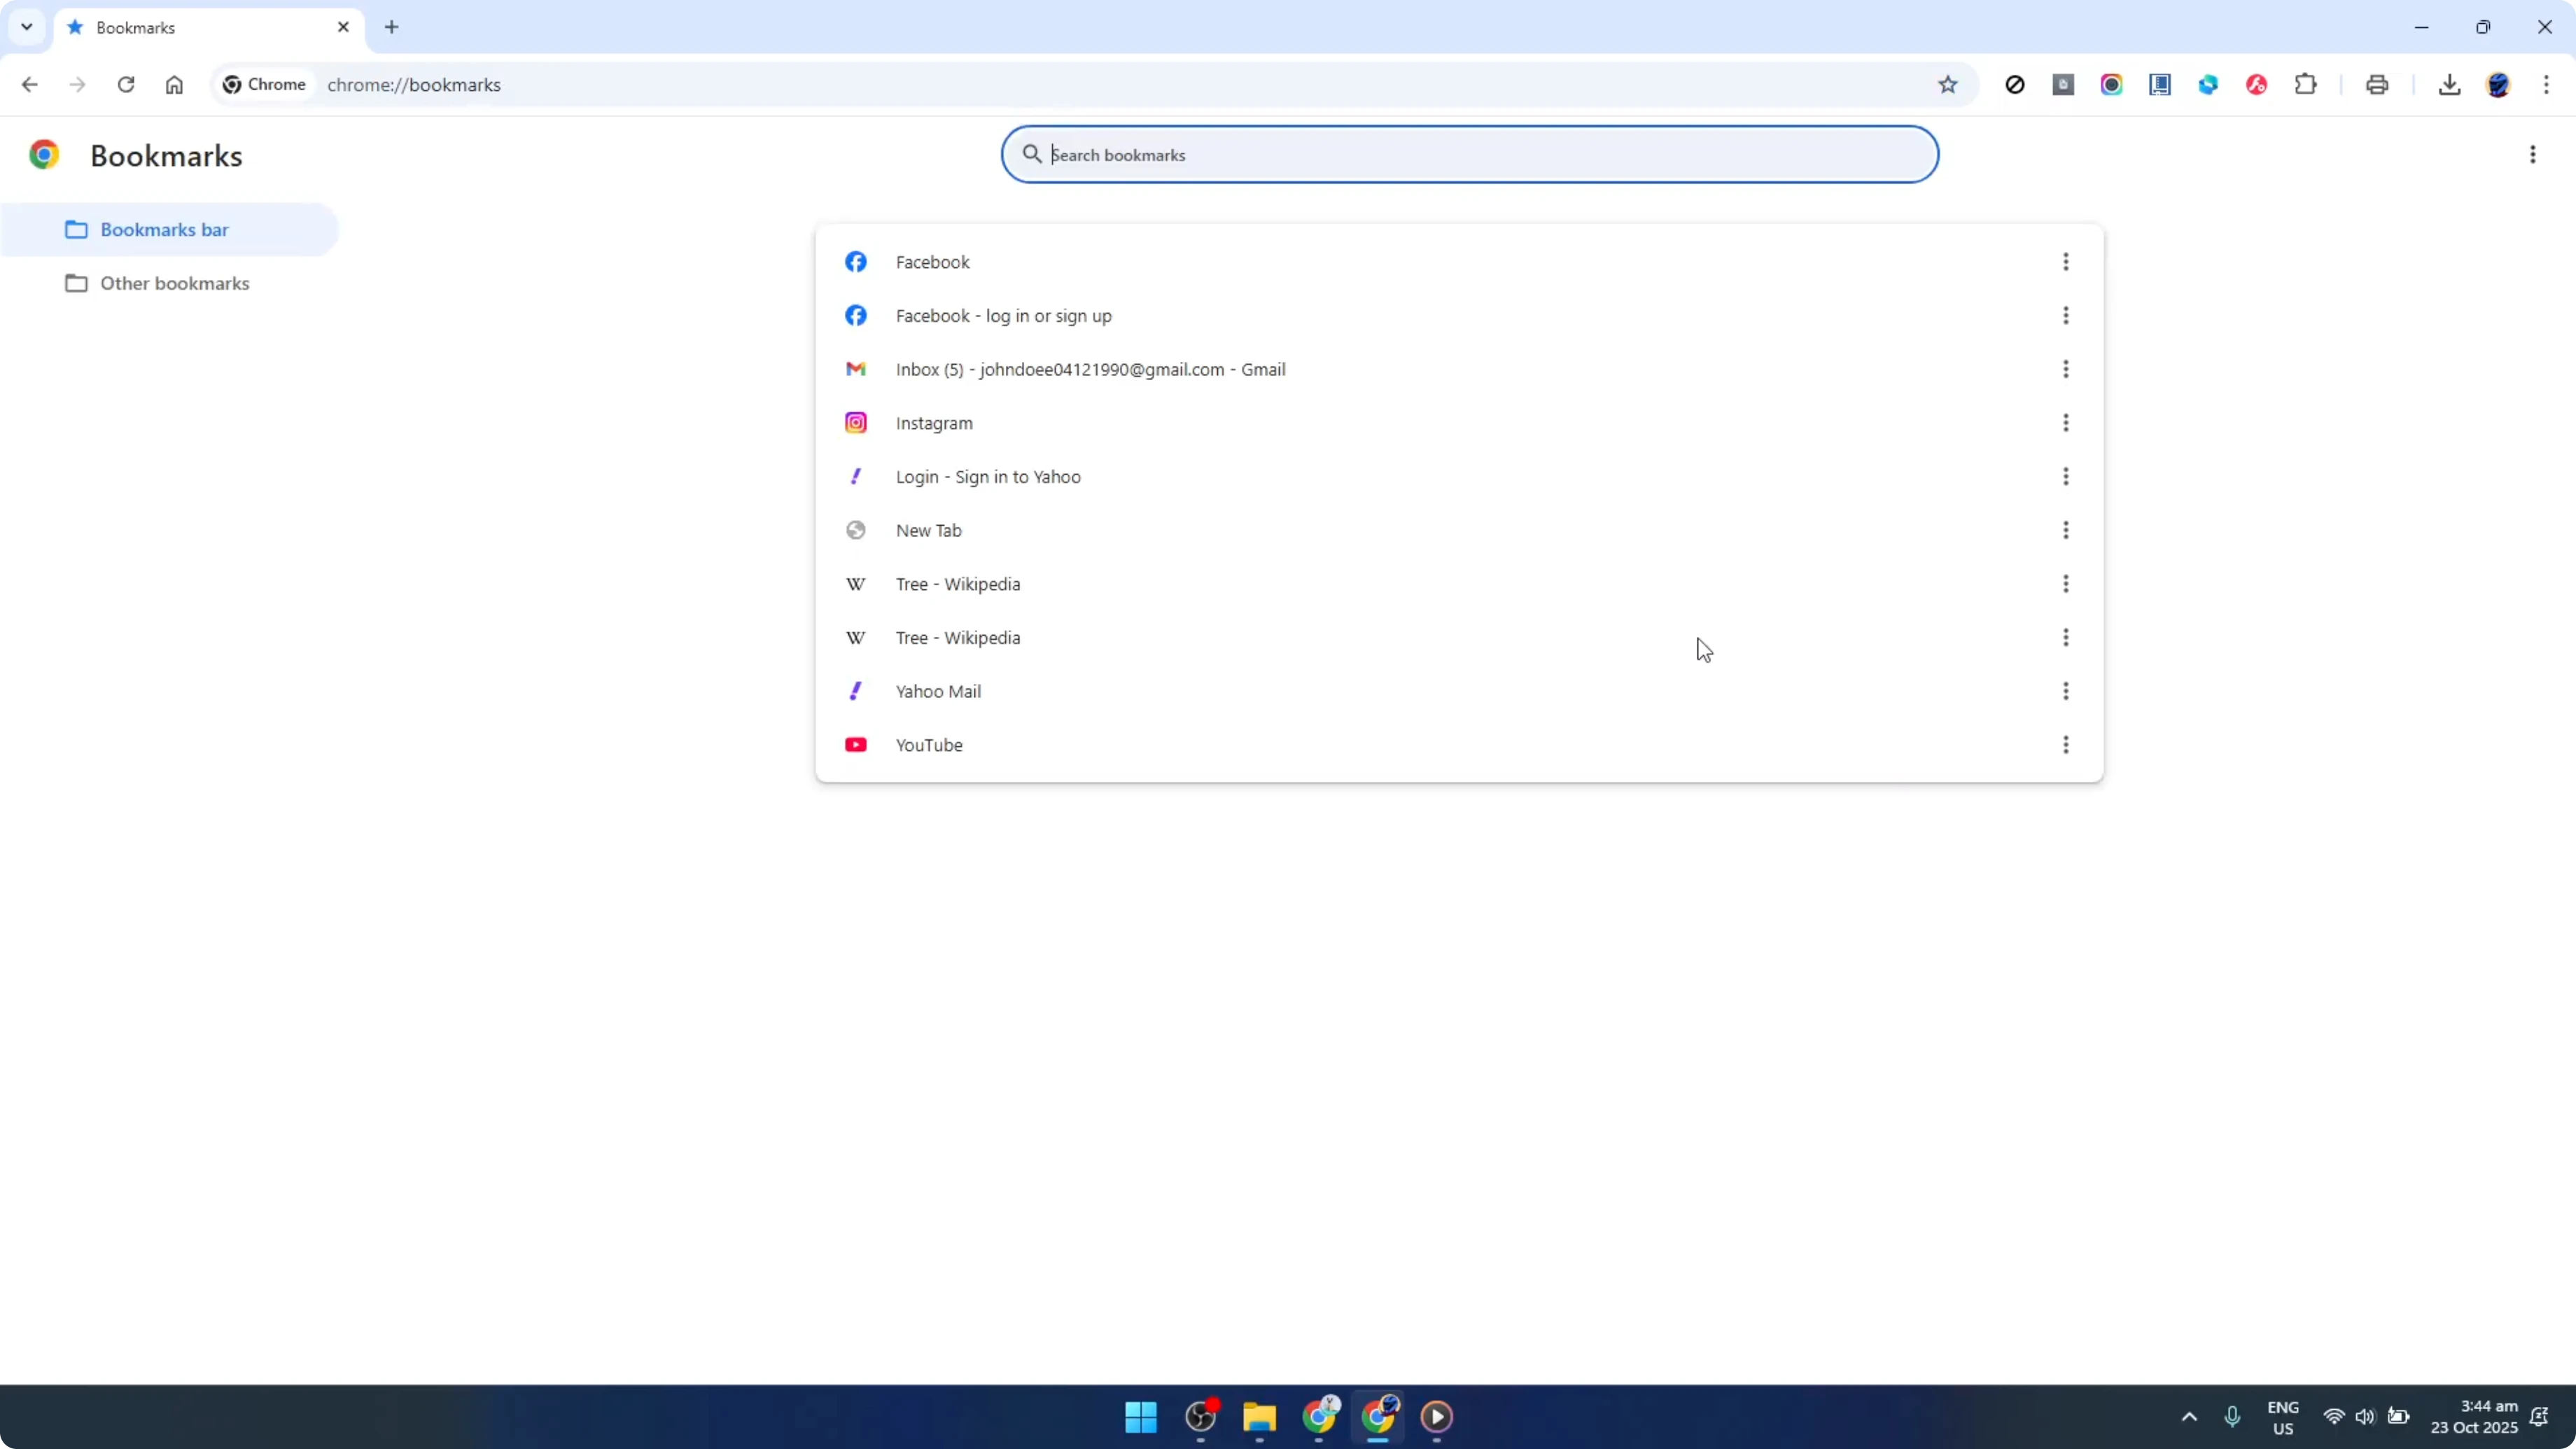2576x1449 pixels.
Task: Open more actions for Instagram bookmark
Action: (2066, 423)
